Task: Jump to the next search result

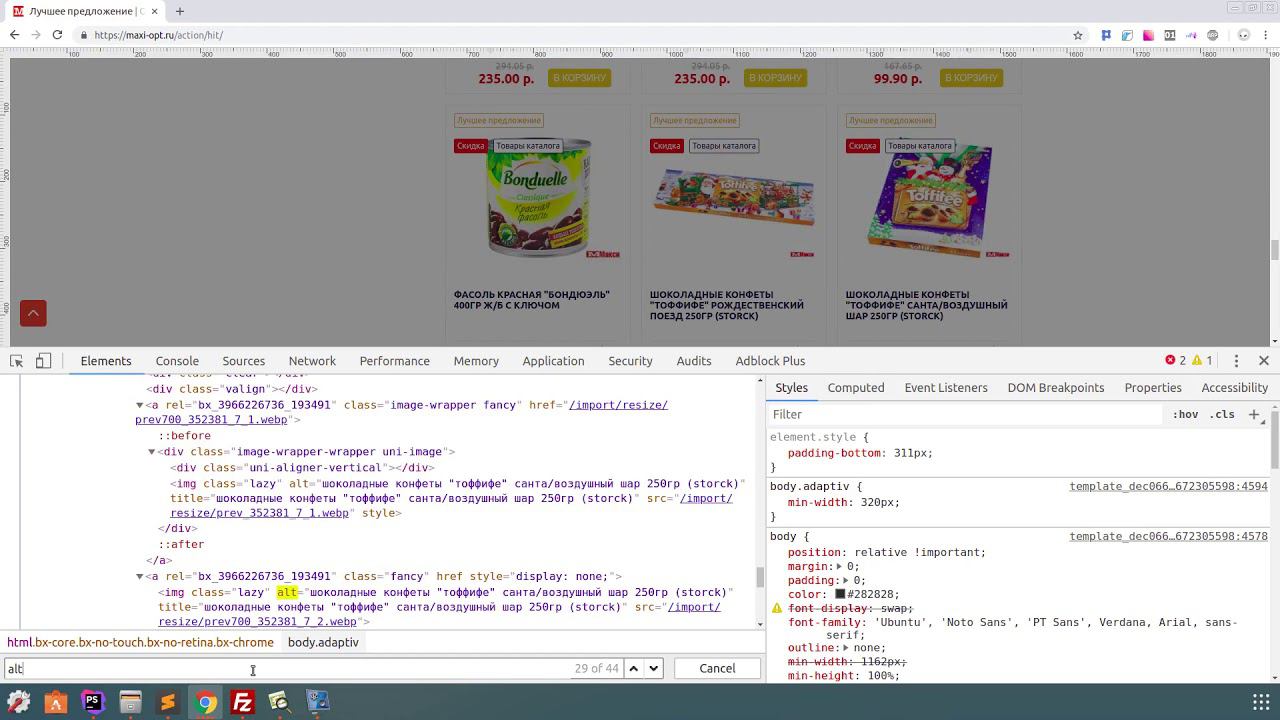Action: point(654,668)
